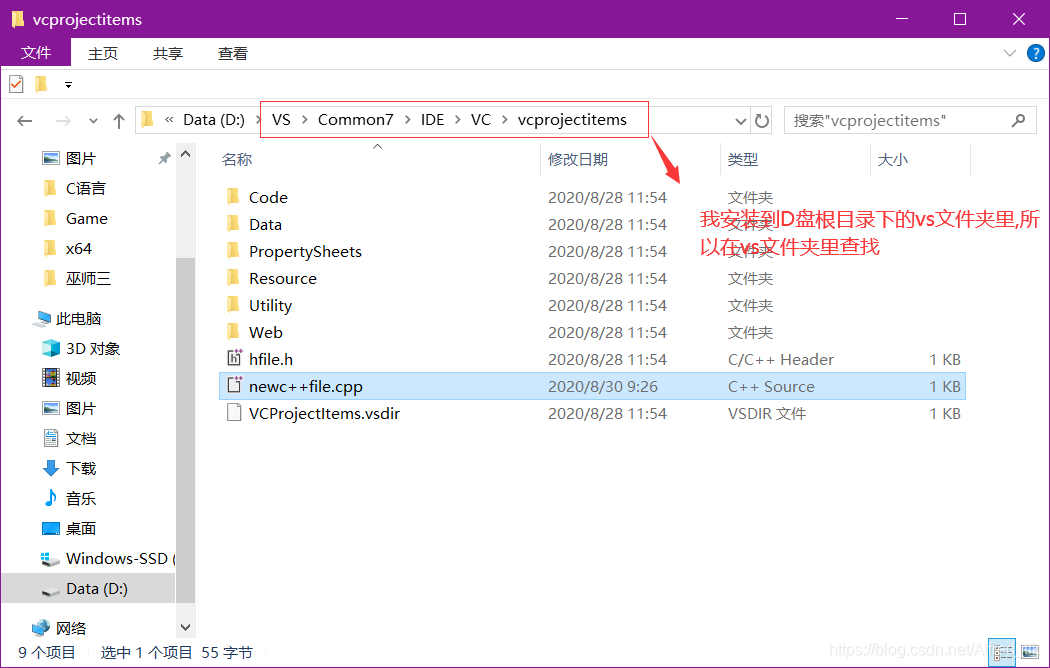1050x668 pixels.
Task: Open the 文件 menu
Action: click(x=36, y=53)
